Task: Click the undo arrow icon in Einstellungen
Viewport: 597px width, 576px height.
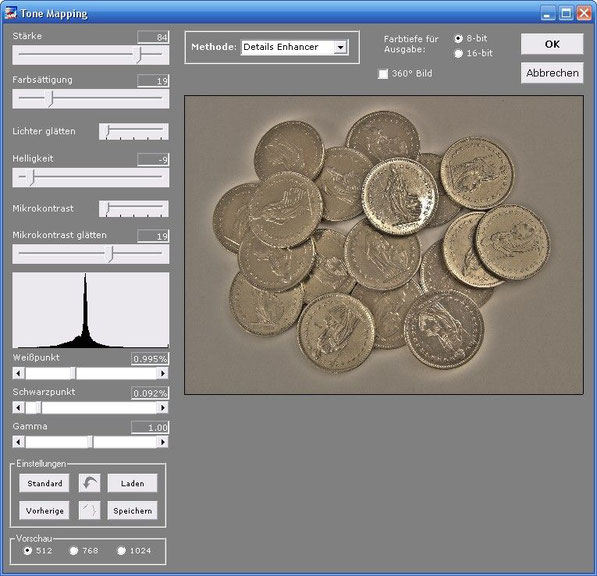Action: pyautogui.click(x=89, y=483)
